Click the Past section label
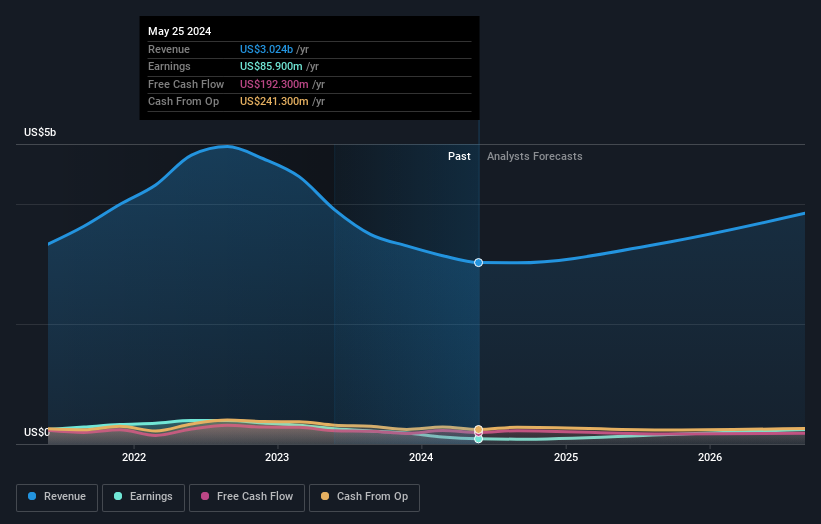This screenshot has height=524, width=821. (459, 156)
